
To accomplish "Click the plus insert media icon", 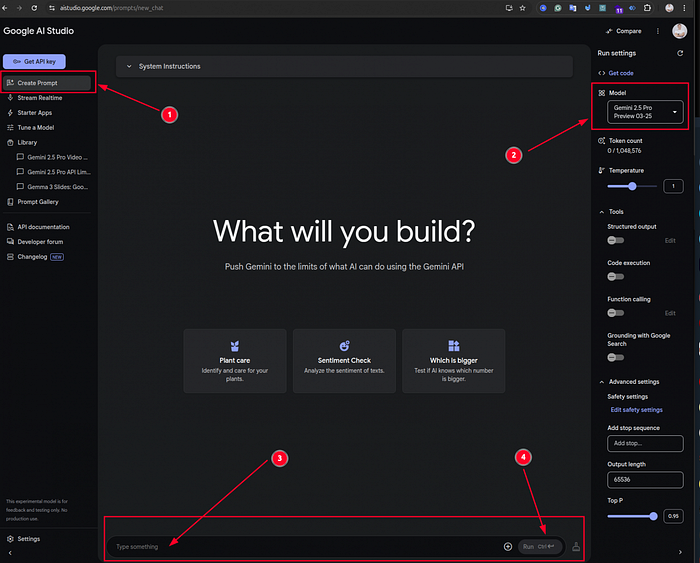I will (508, 547).
